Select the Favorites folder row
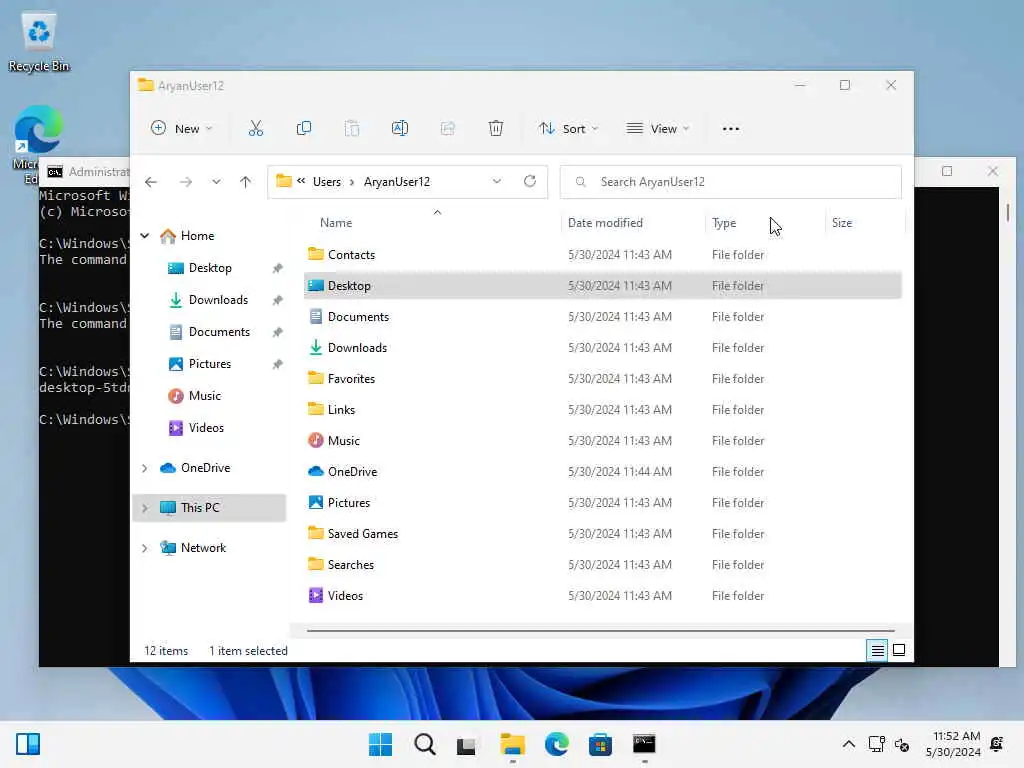 [x=602, y=379]
